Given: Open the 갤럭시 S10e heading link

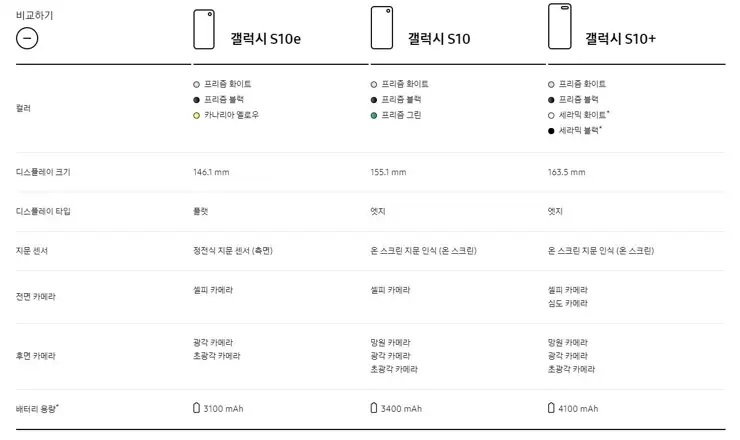Looking at the screenshot, I should (259, 39).
